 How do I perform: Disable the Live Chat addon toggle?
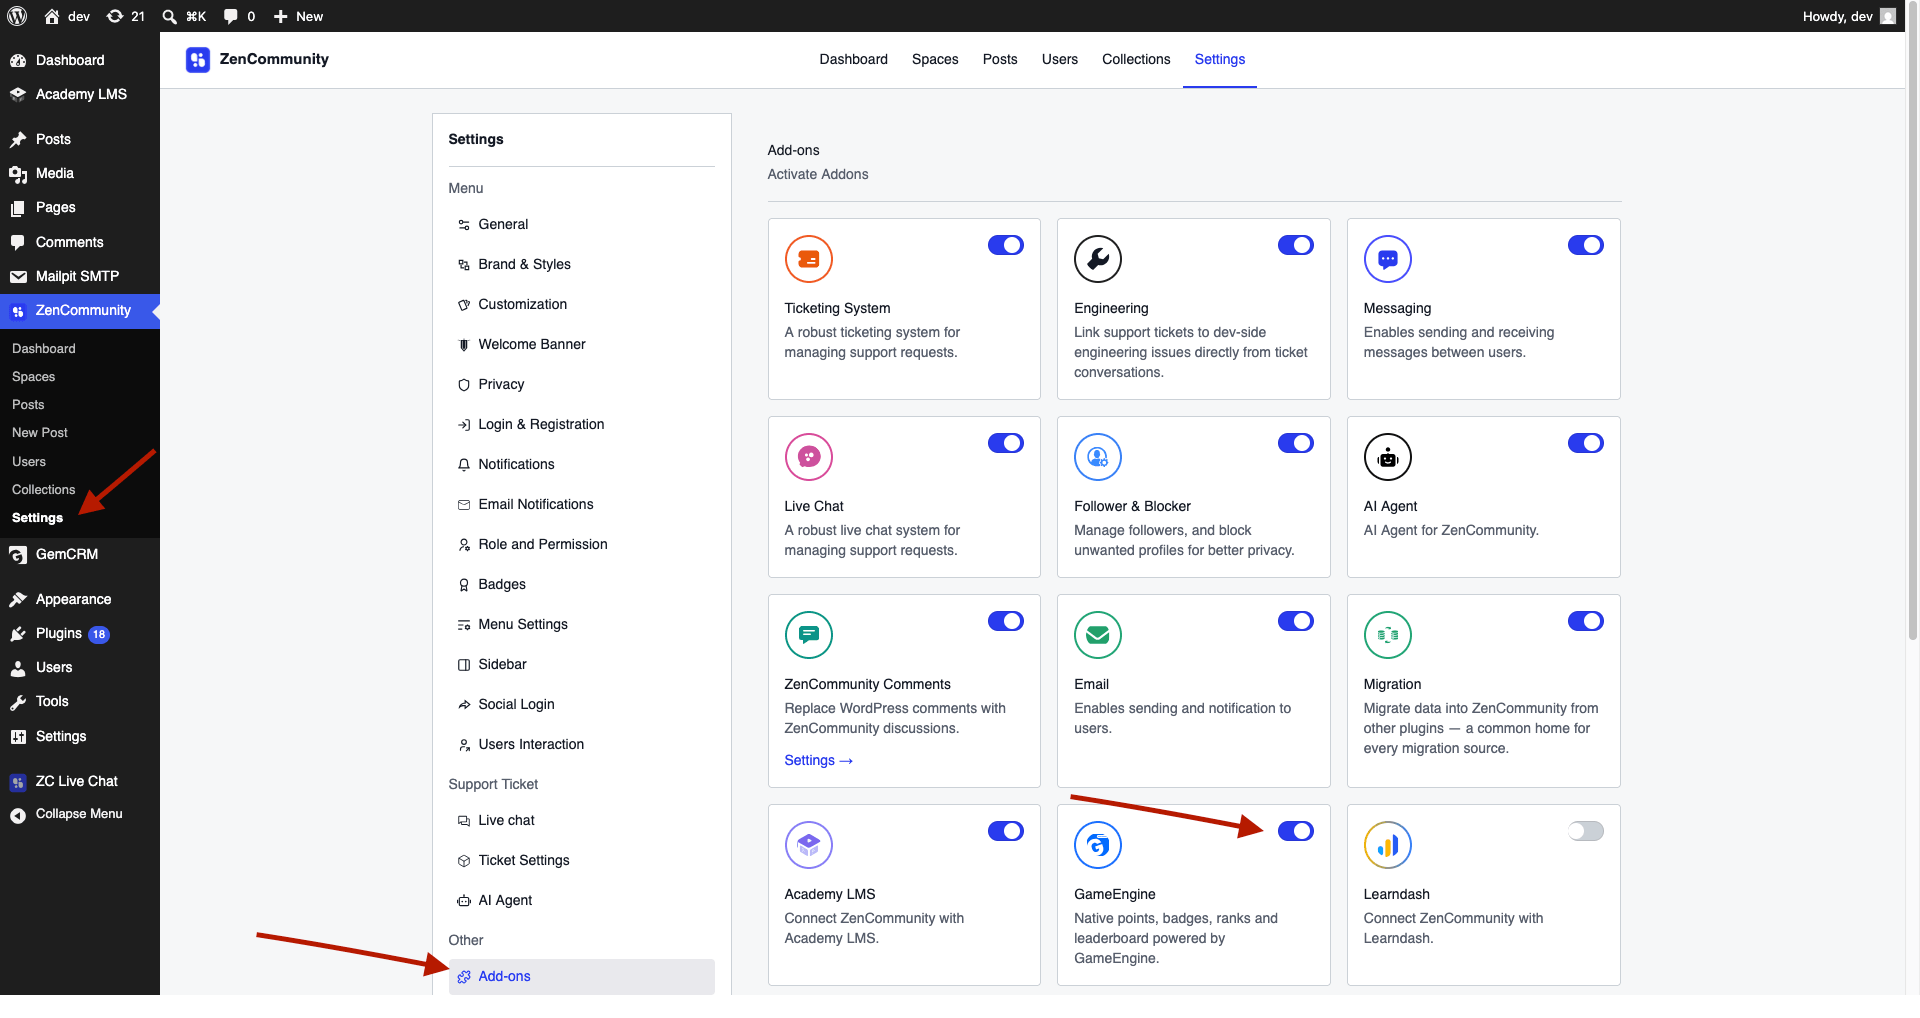coord(1006,443)
